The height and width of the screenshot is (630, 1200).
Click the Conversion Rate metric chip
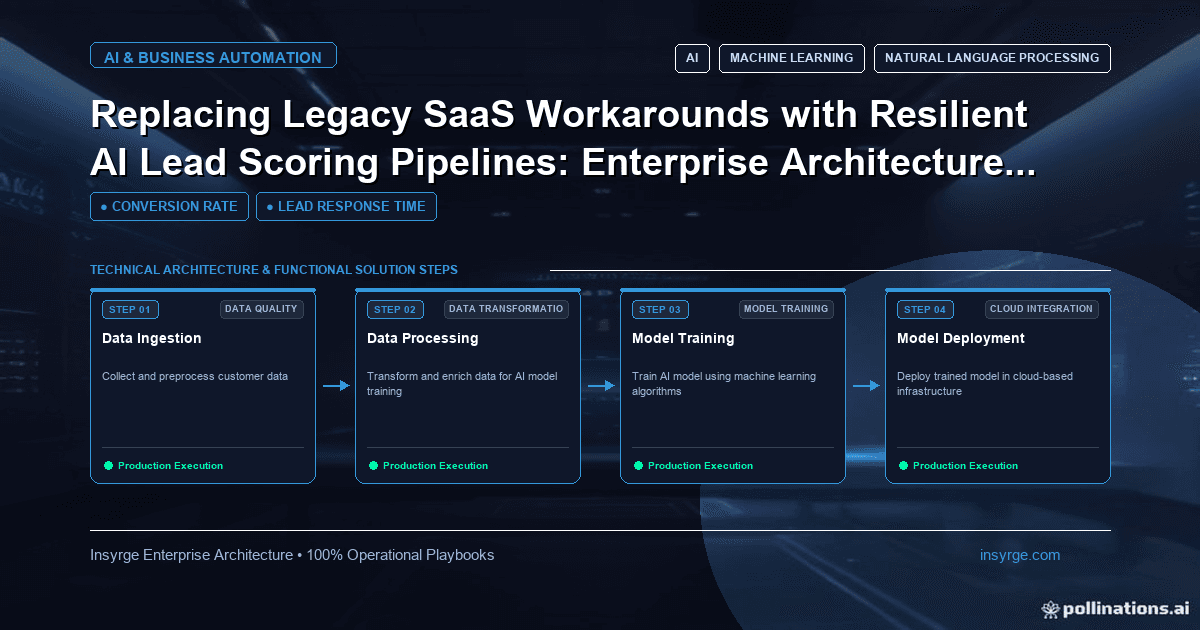[169, 206]
